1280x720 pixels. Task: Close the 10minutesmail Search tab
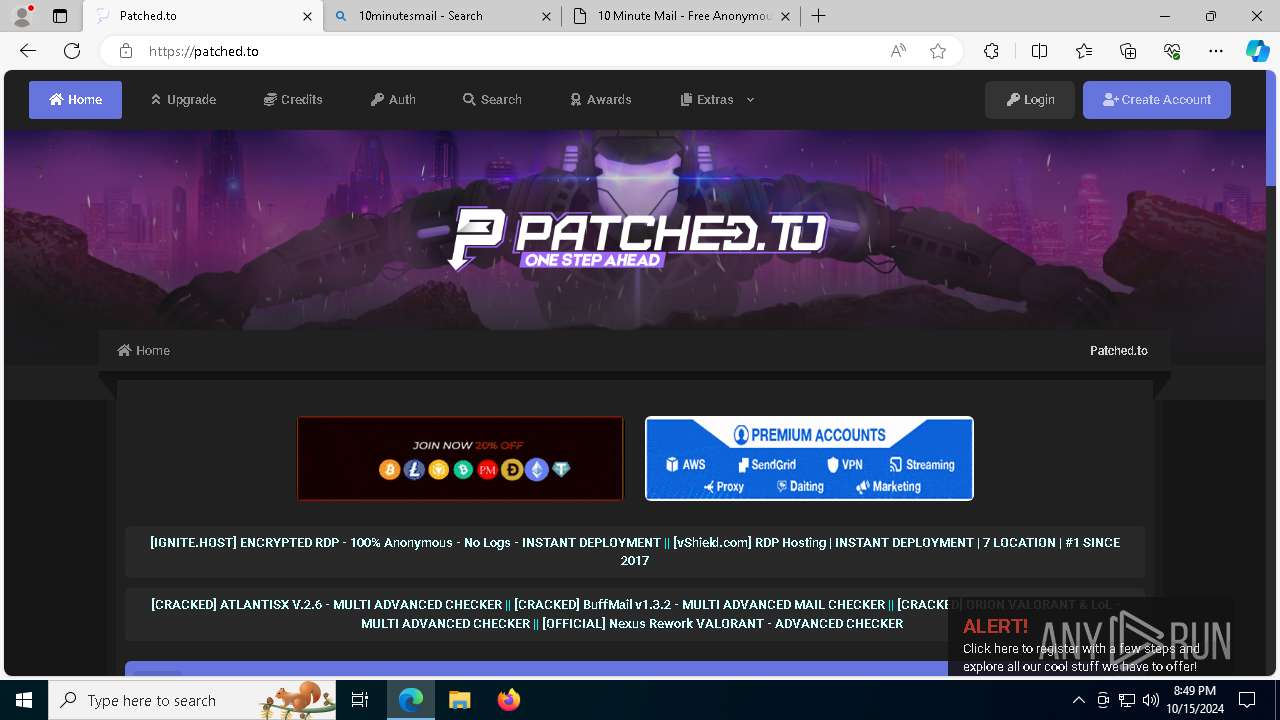(x=546, y=16)
